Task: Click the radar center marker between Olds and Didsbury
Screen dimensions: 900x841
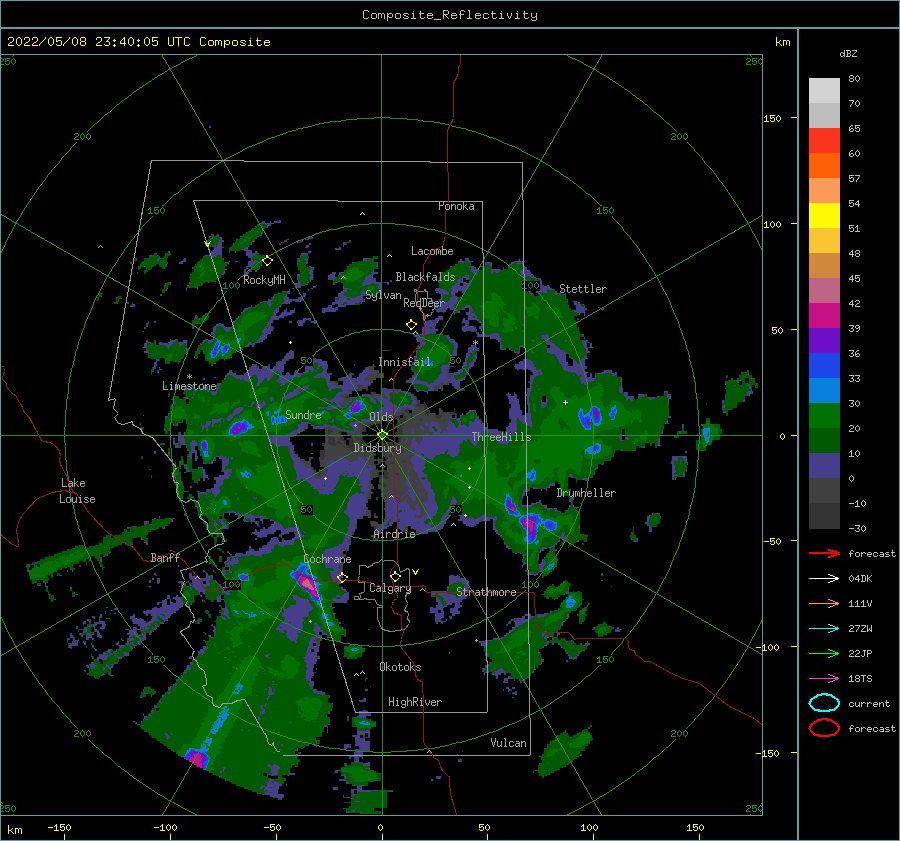Action: pos(382,435)
